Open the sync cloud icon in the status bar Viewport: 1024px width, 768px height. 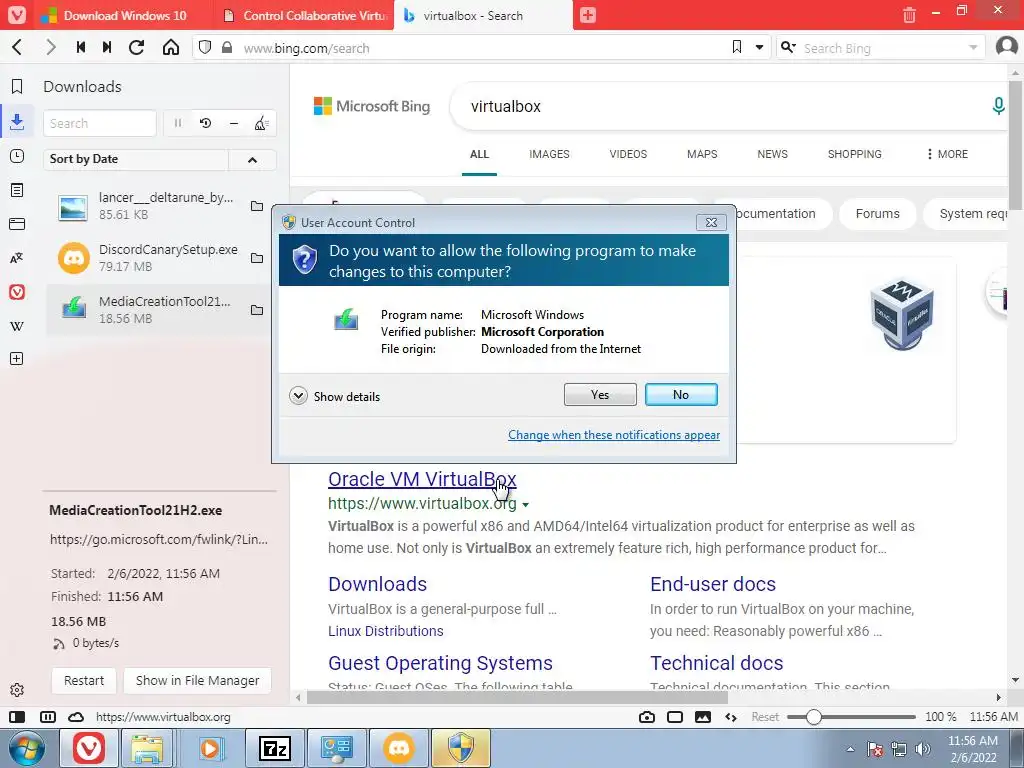click(x=76, y=717)
